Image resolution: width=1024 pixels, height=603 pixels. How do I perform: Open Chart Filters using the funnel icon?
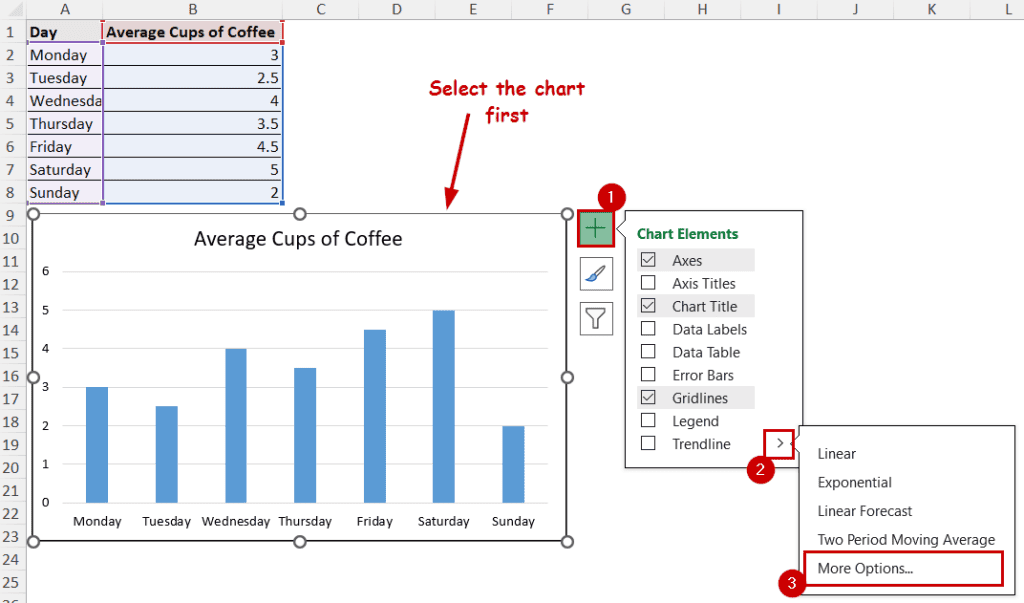(595, 318)
